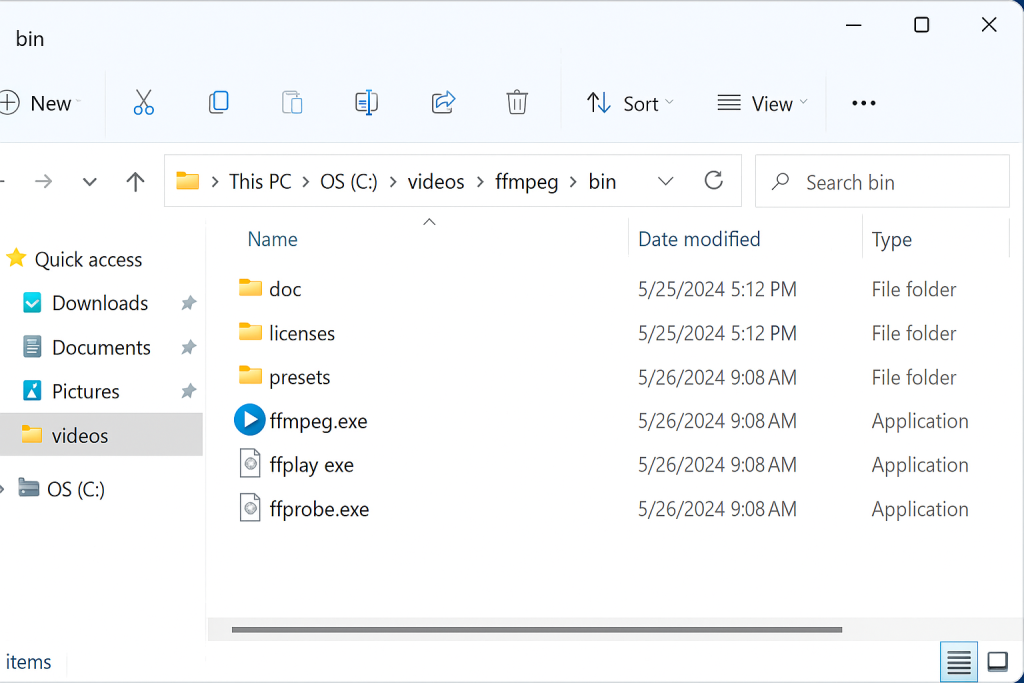Open the View dropdown menu
This screenshot has width=1024, height=683.
(762, 103)
